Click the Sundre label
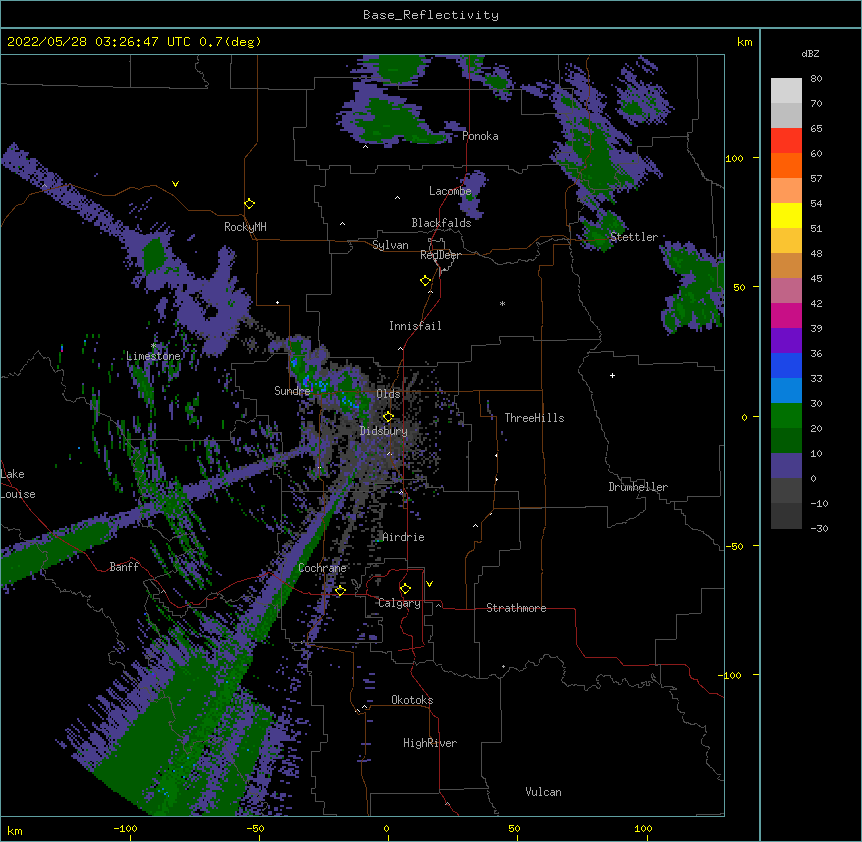Screen dimensions: 862x842 click(x=292, y=391)
